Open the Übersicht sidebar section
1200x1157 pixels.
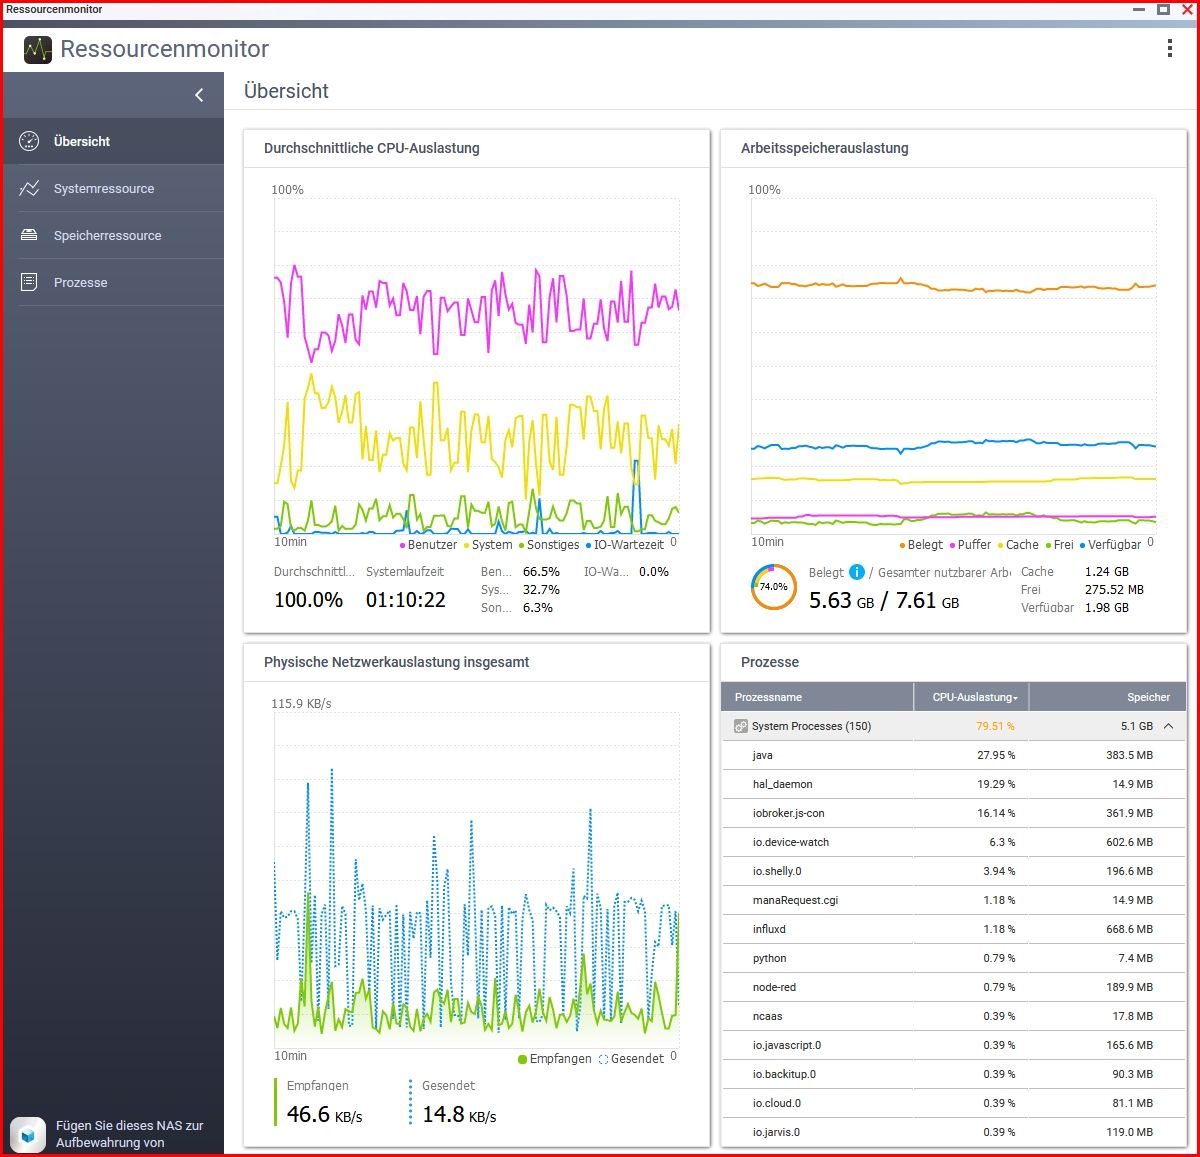click(x=114, y=141)
